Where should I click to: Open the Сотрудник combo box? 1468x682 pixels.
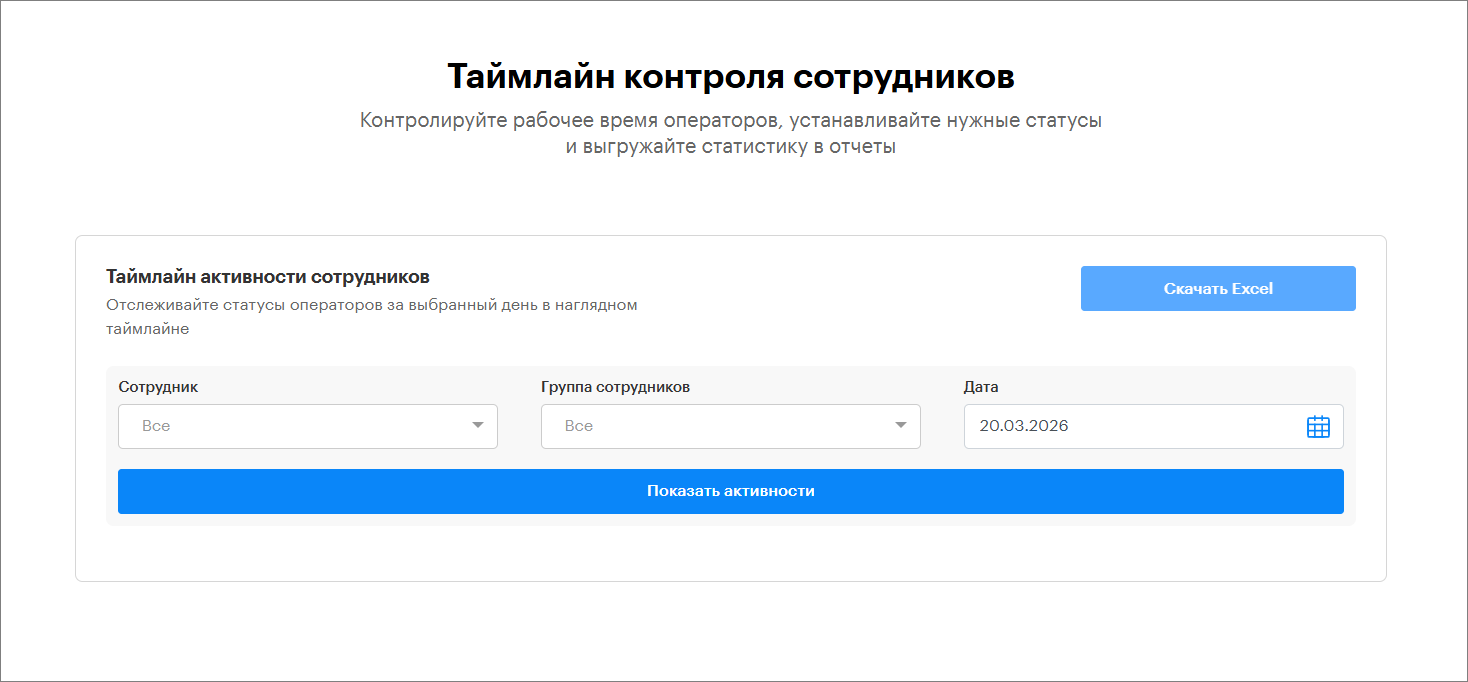click(300, 427)
